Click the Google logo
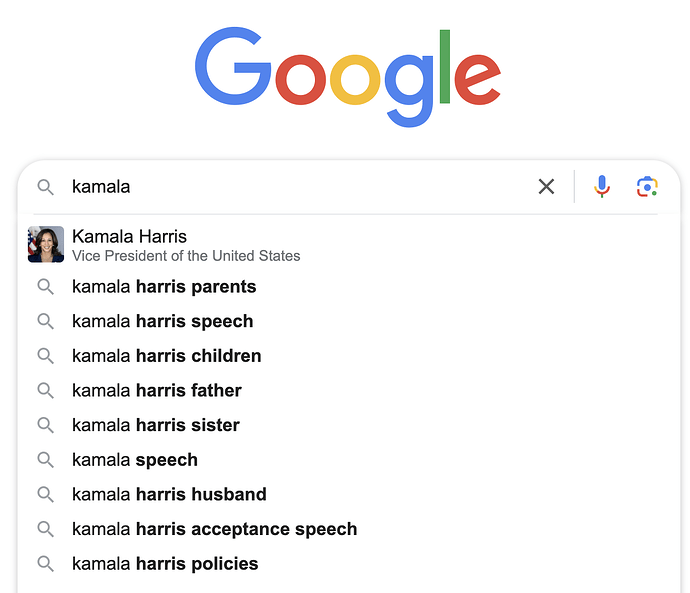 [348, 77]
